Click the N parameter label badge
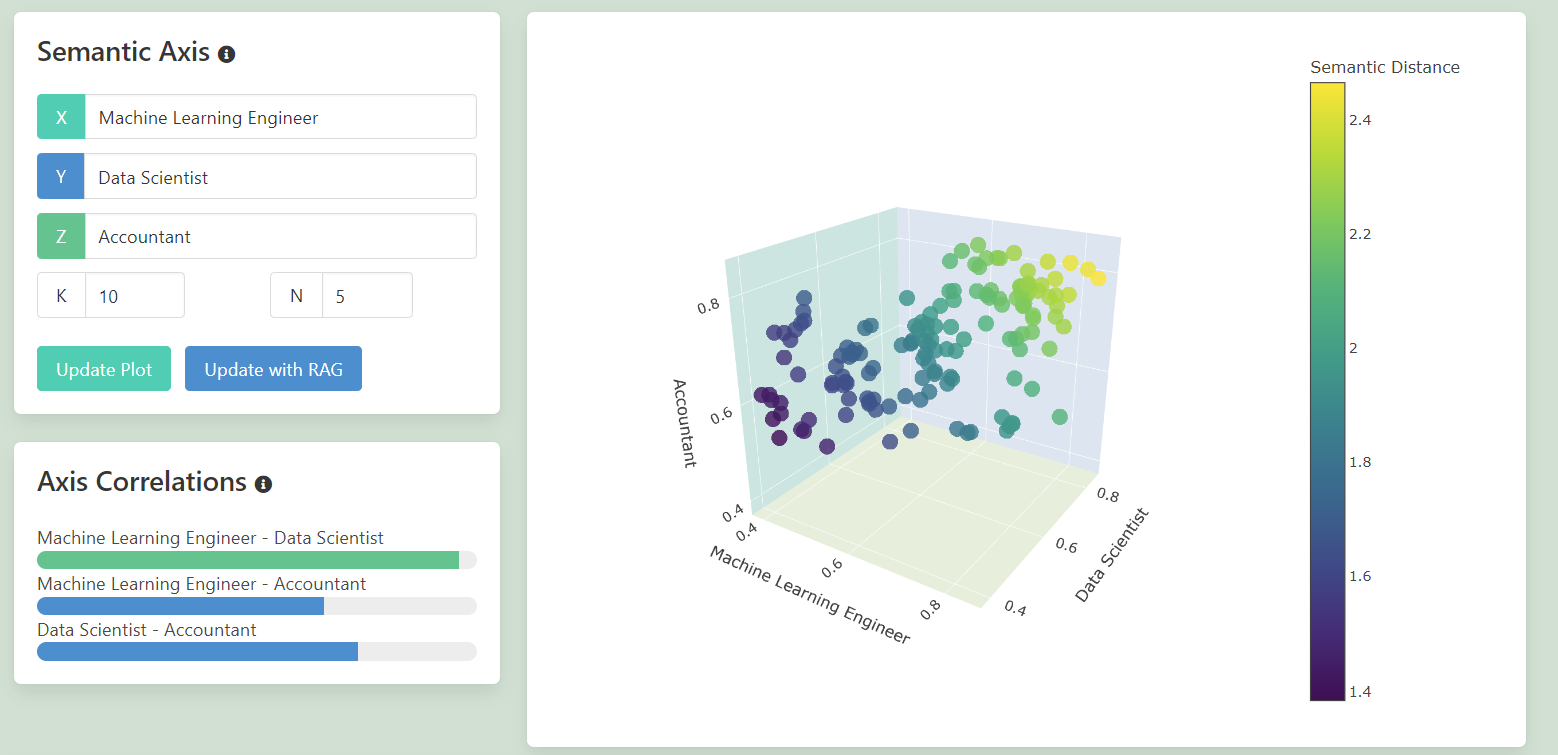The height and width of the screenshot is (755, 1558). 296,296
